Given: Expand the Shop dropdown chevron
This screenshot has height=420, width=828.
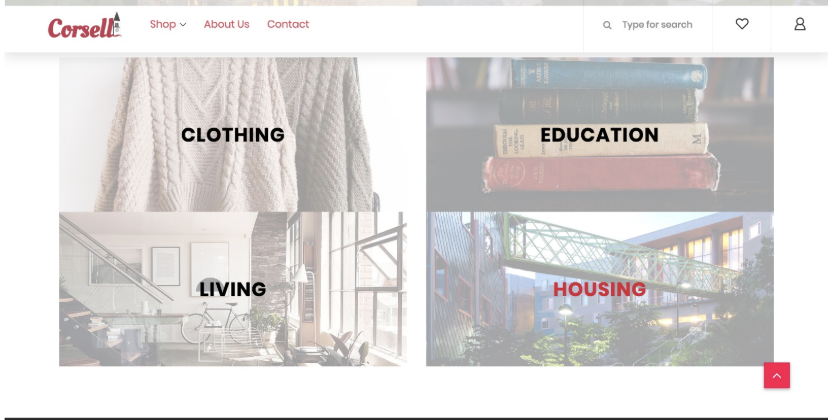Looking at the screenshot, I should click(183, 25).
